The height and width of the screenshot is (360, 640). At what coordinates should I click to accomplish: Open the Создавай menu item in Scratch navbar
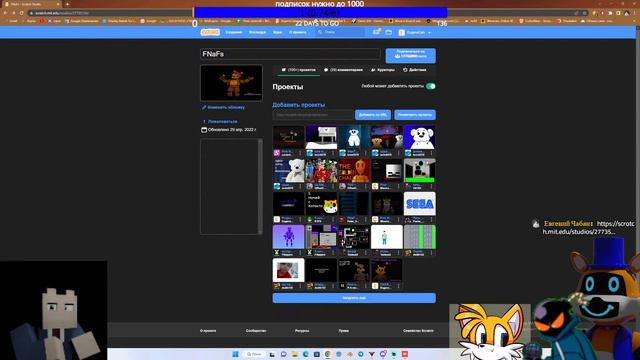click(234, 32)
